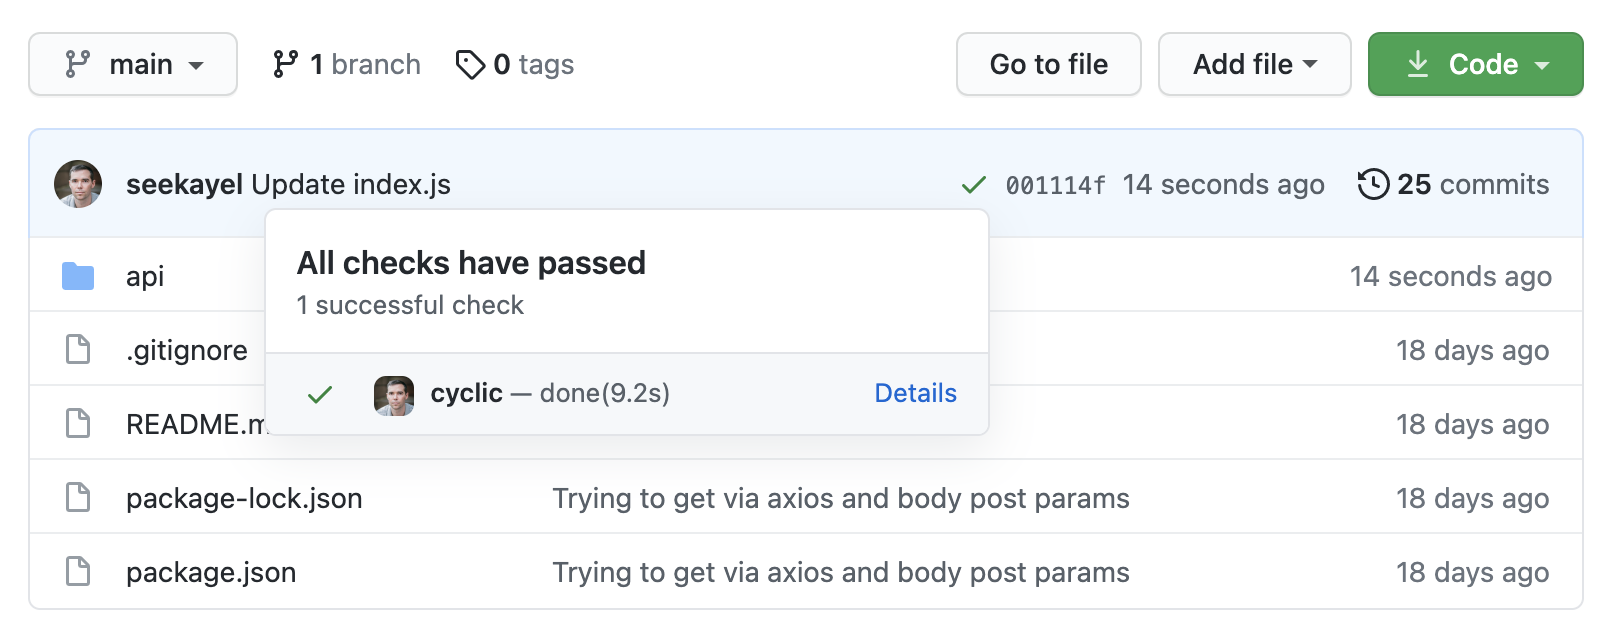Viewport: 1606px width, 630px height.
Task: Open the package-lock.json file
Action: [x=244, y=498]
